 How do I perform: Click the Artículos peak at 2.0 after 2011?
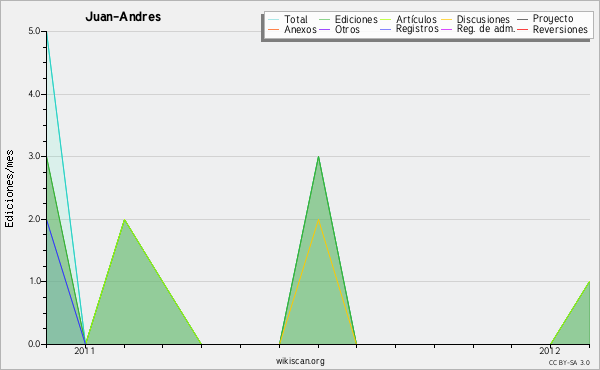pos(124,219)
